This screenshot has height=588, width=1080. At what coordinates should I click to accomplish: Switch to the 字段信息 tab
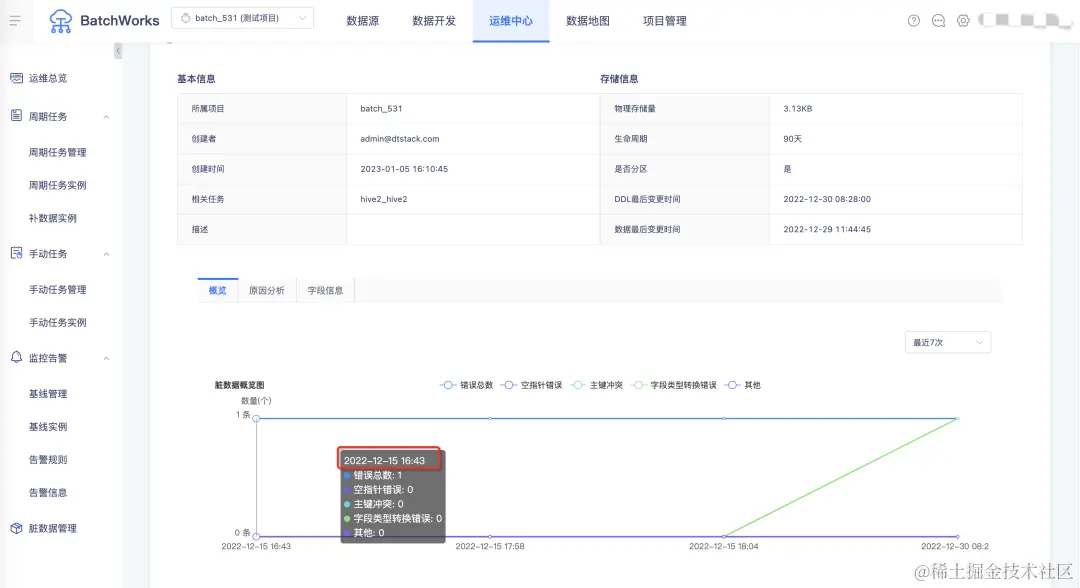[325, 291]
